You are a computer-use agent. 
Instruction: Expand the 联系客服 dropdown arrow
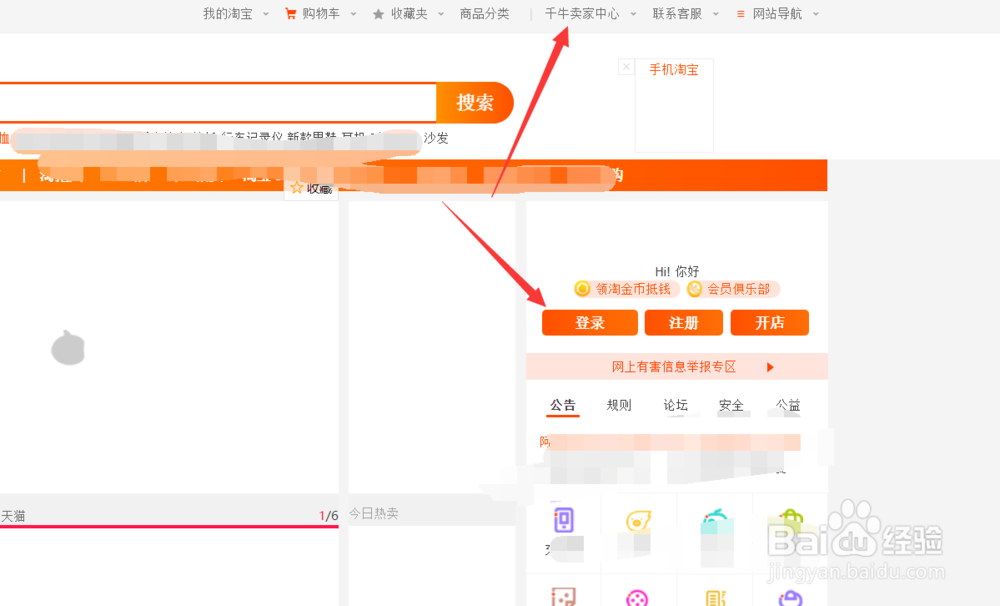pyautogui.click(x=716, y=14)
